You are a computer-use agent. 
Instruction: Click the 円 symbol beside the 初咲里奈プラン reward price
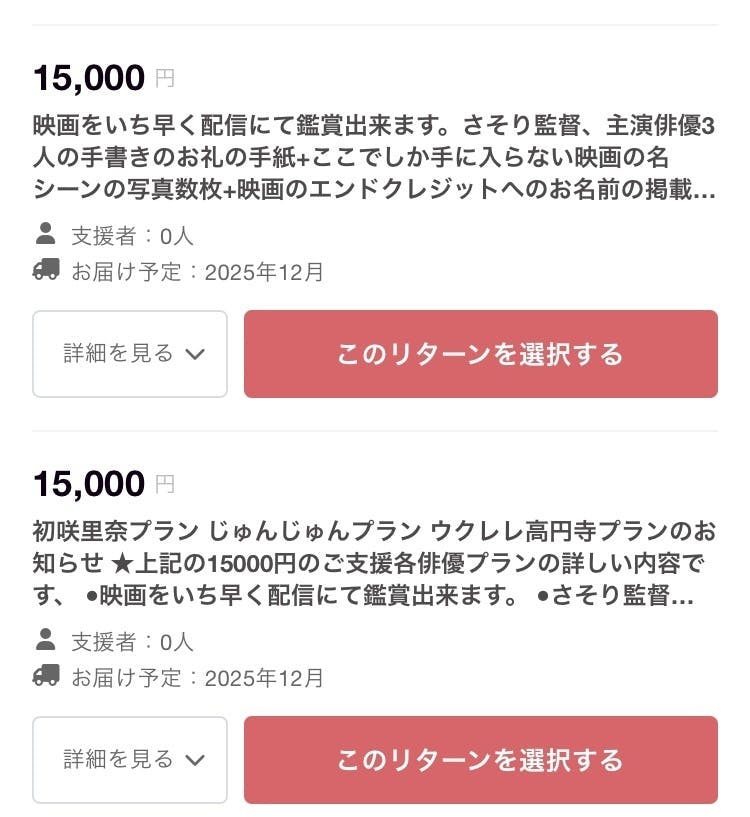click(x=165, y=484)
